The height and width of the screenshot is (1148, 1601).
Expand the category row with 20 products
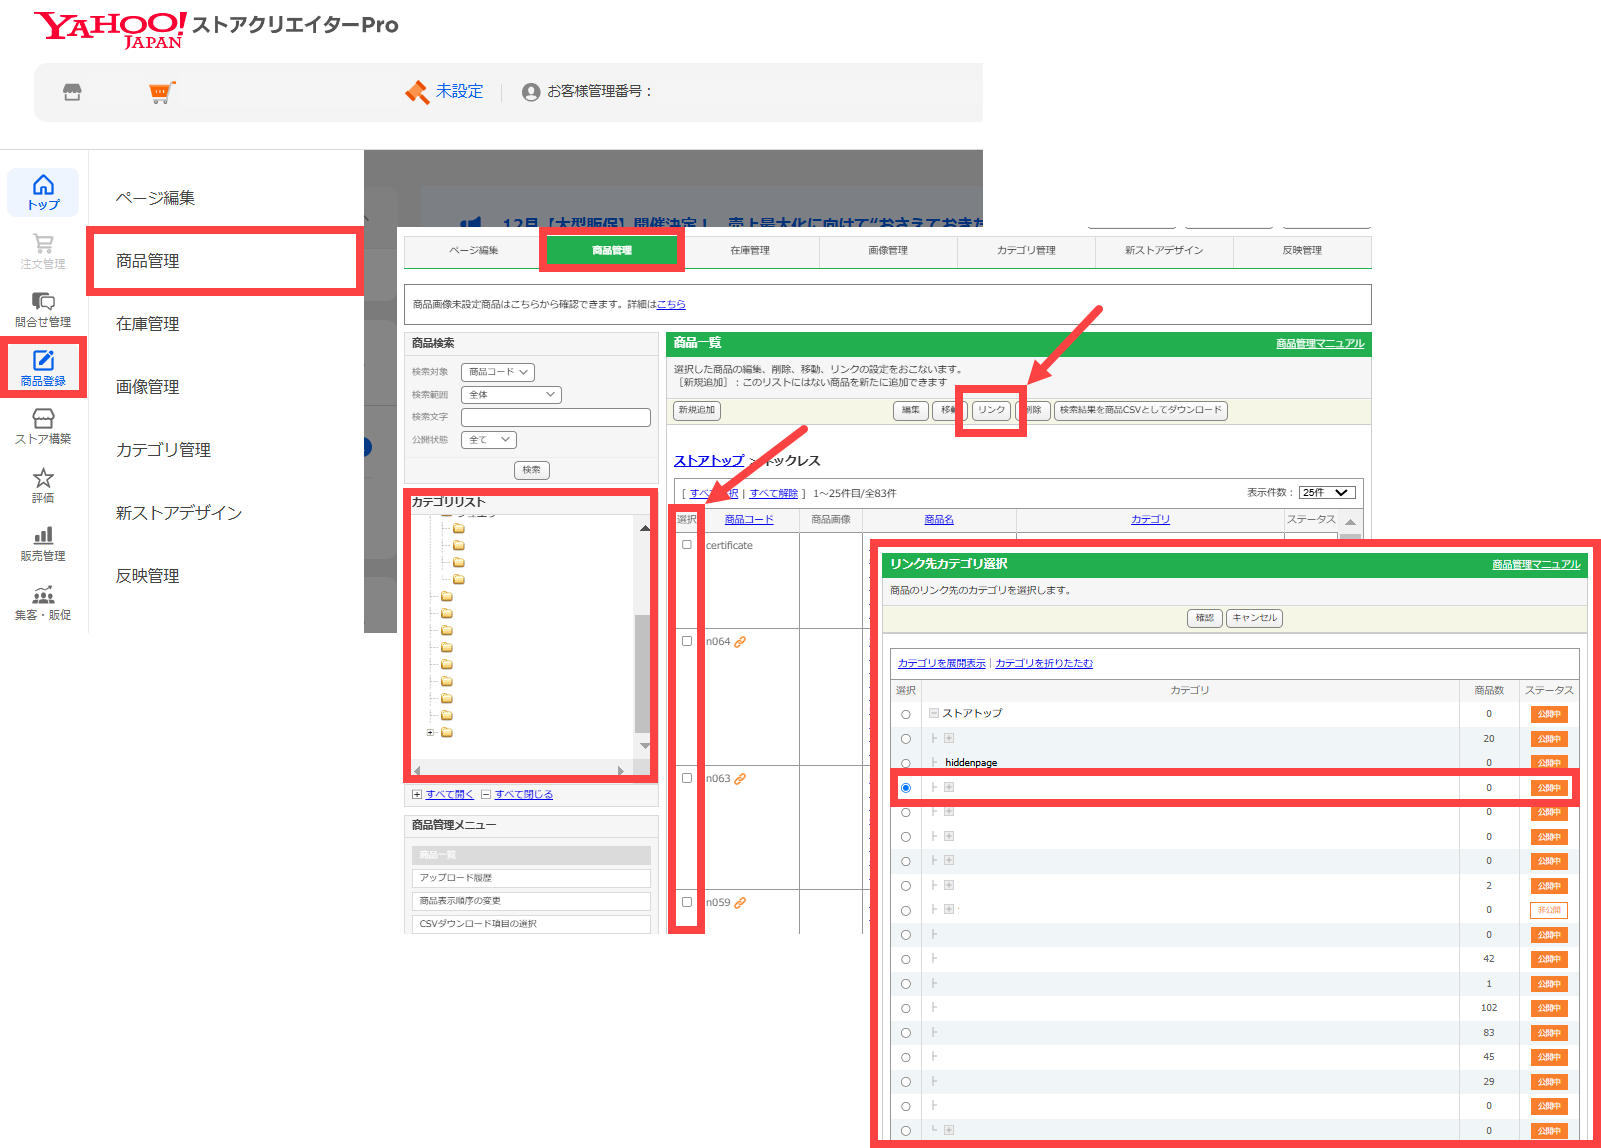(949, 738)
